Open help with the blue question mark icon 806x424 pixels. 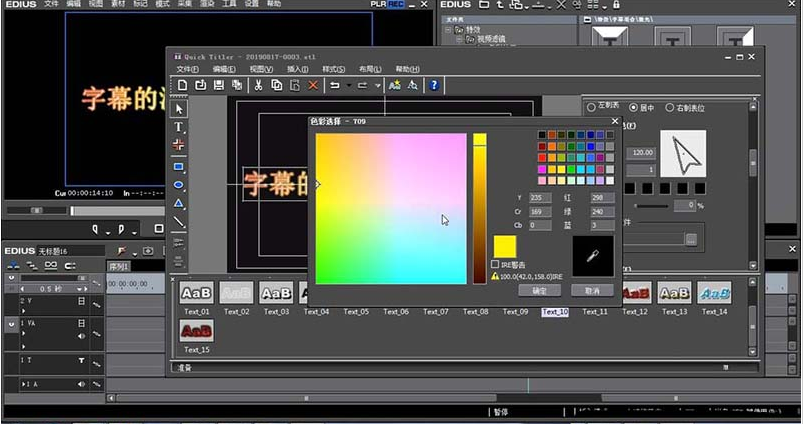click(434, 86)
